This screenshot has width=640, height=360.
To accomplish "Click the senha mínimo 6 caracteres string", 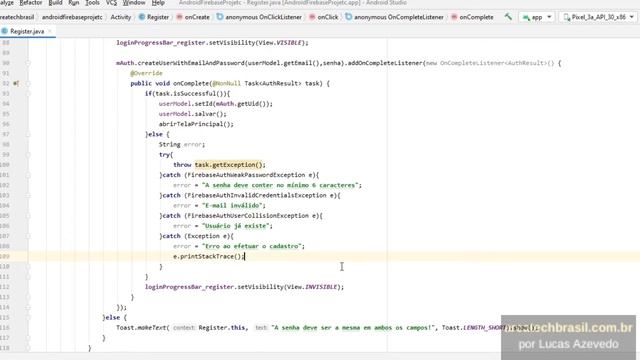I will pos(280,185).
